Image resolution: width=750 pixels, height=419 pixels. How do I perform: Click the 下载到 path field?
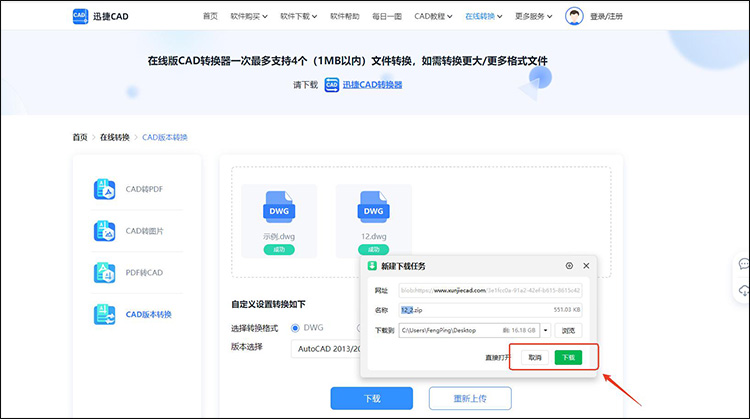(x=469, y=331)
